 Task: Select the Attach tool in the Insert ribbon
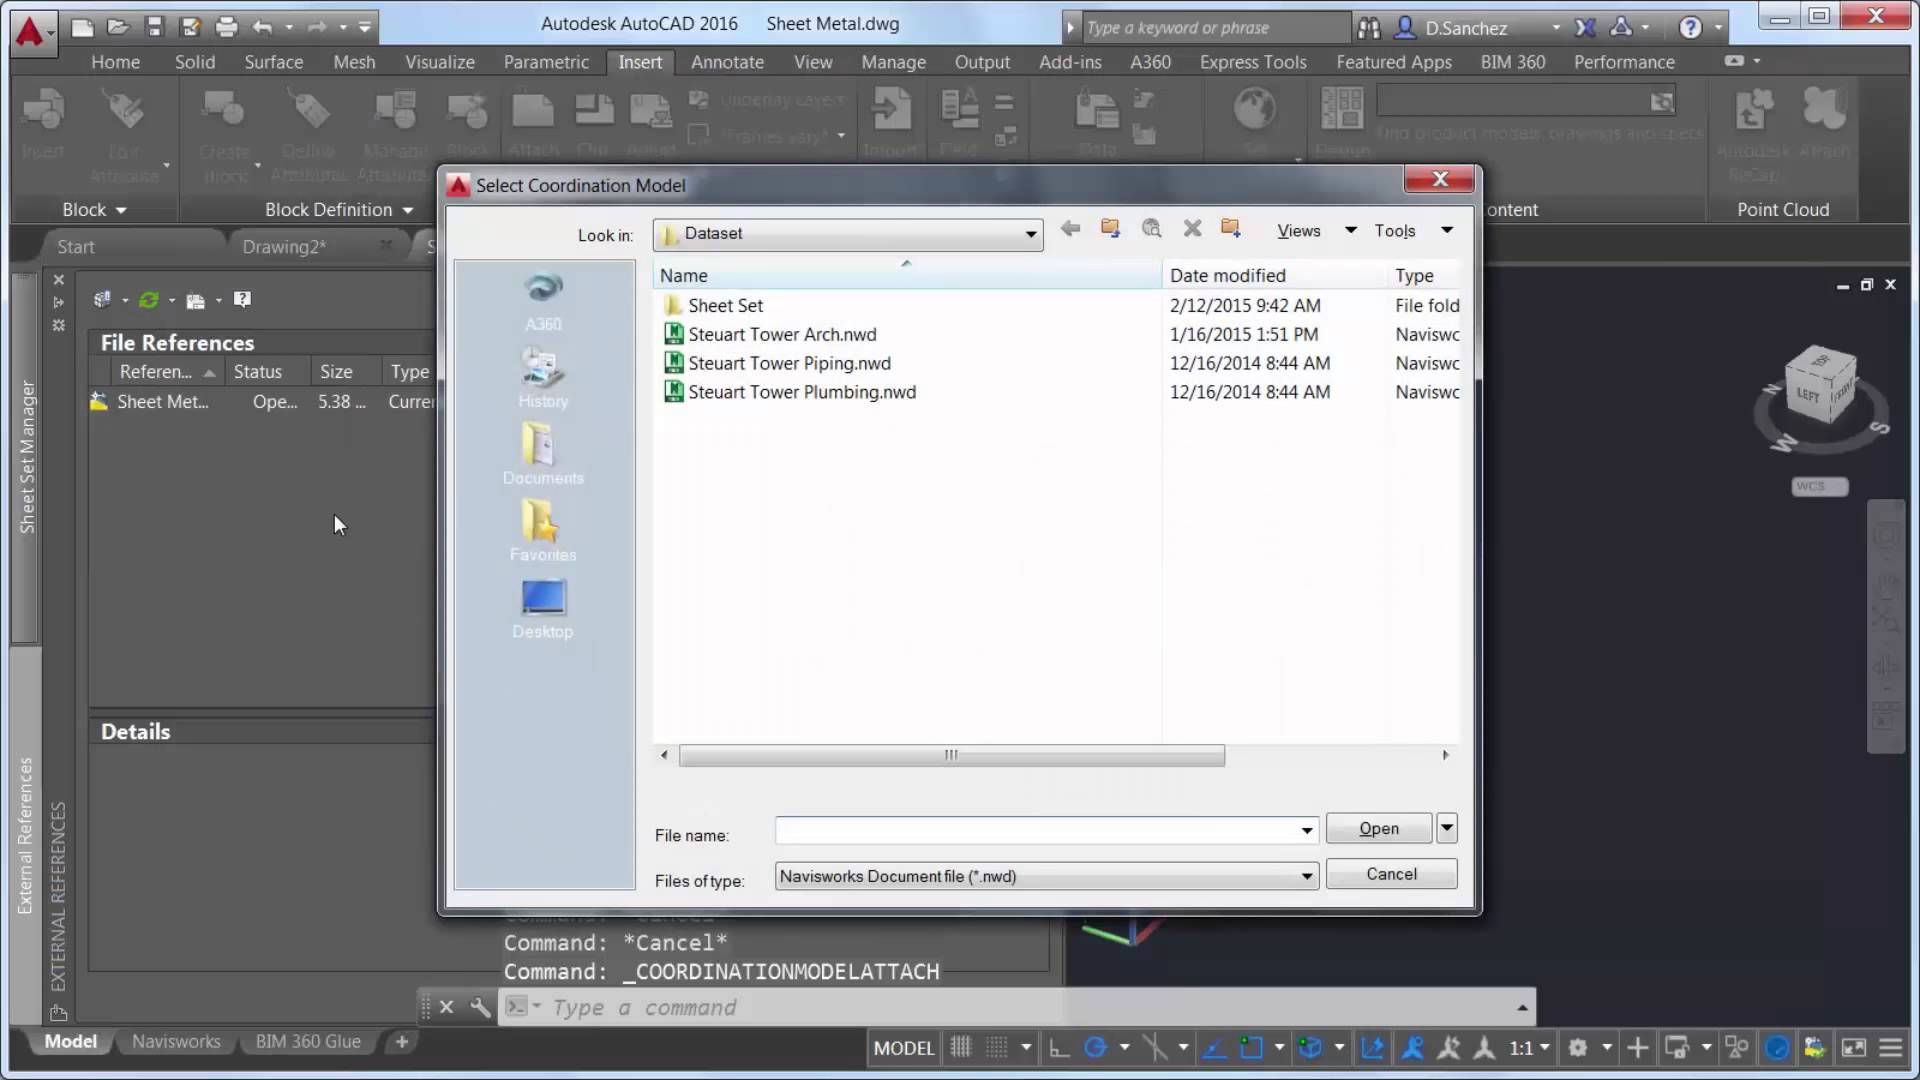533,120
